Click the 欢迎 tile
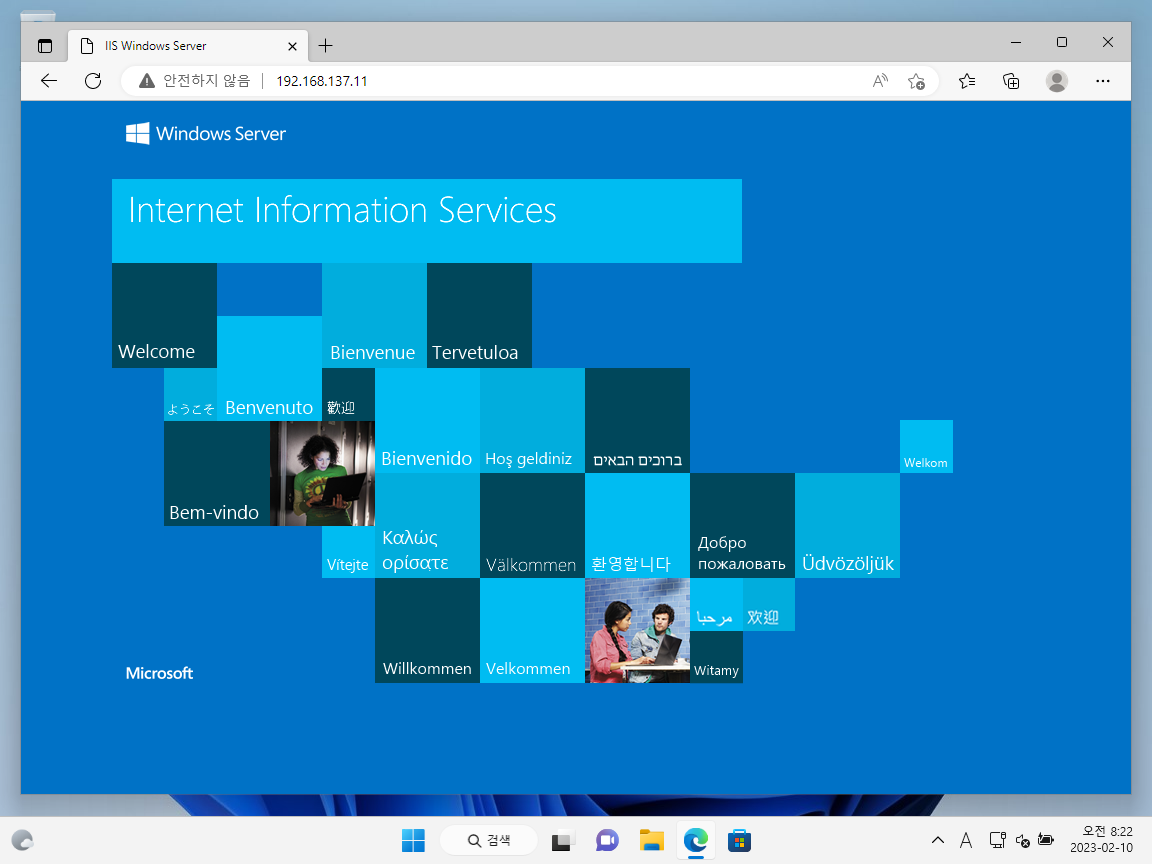 tap(768, 604)
